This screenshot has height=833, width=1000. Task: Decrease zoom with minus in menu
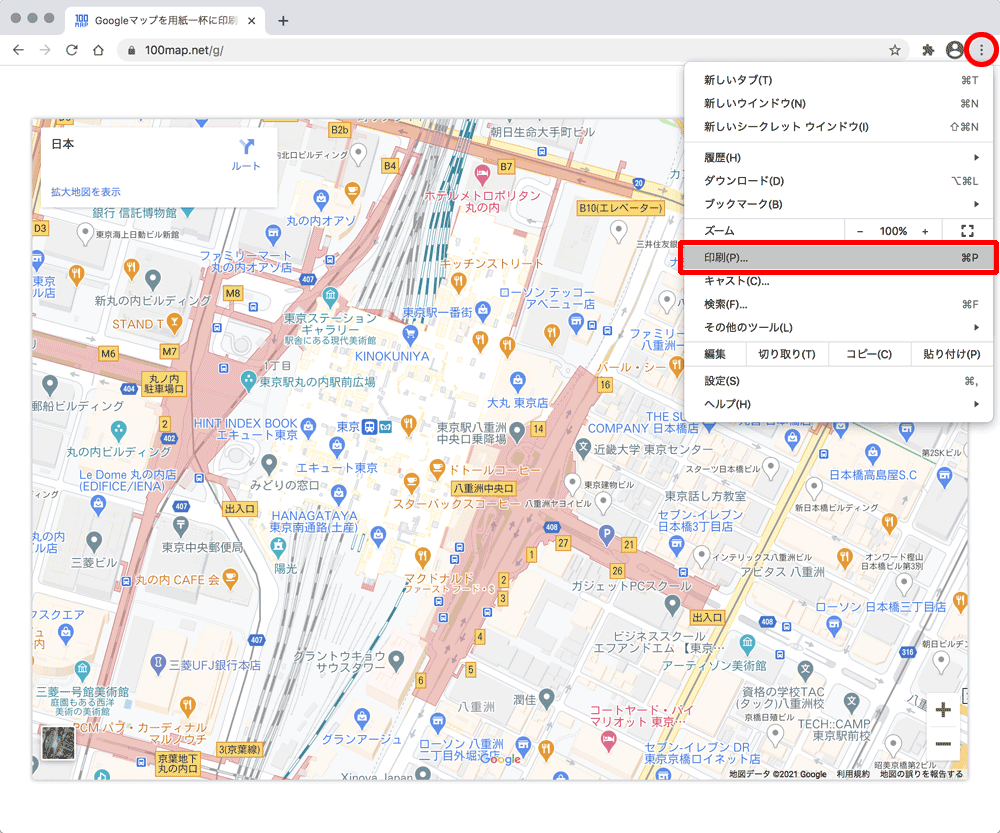[x=860, y=232]
